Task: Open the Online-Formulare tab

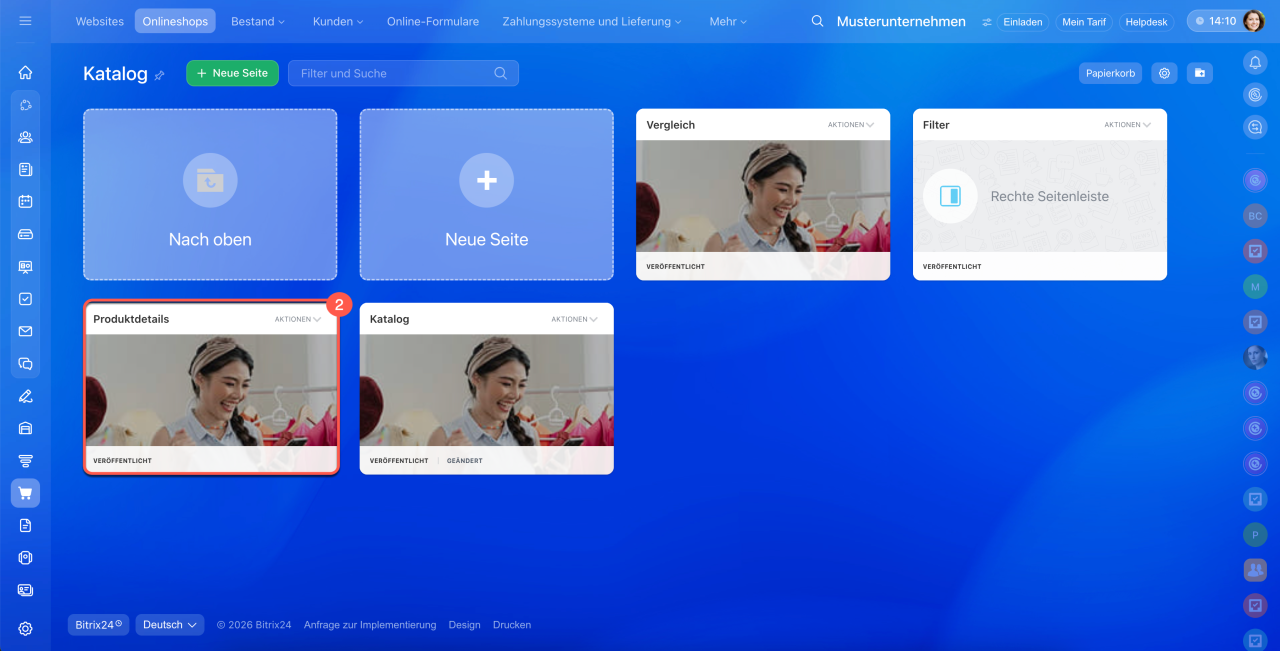Action: coord(433,21)
